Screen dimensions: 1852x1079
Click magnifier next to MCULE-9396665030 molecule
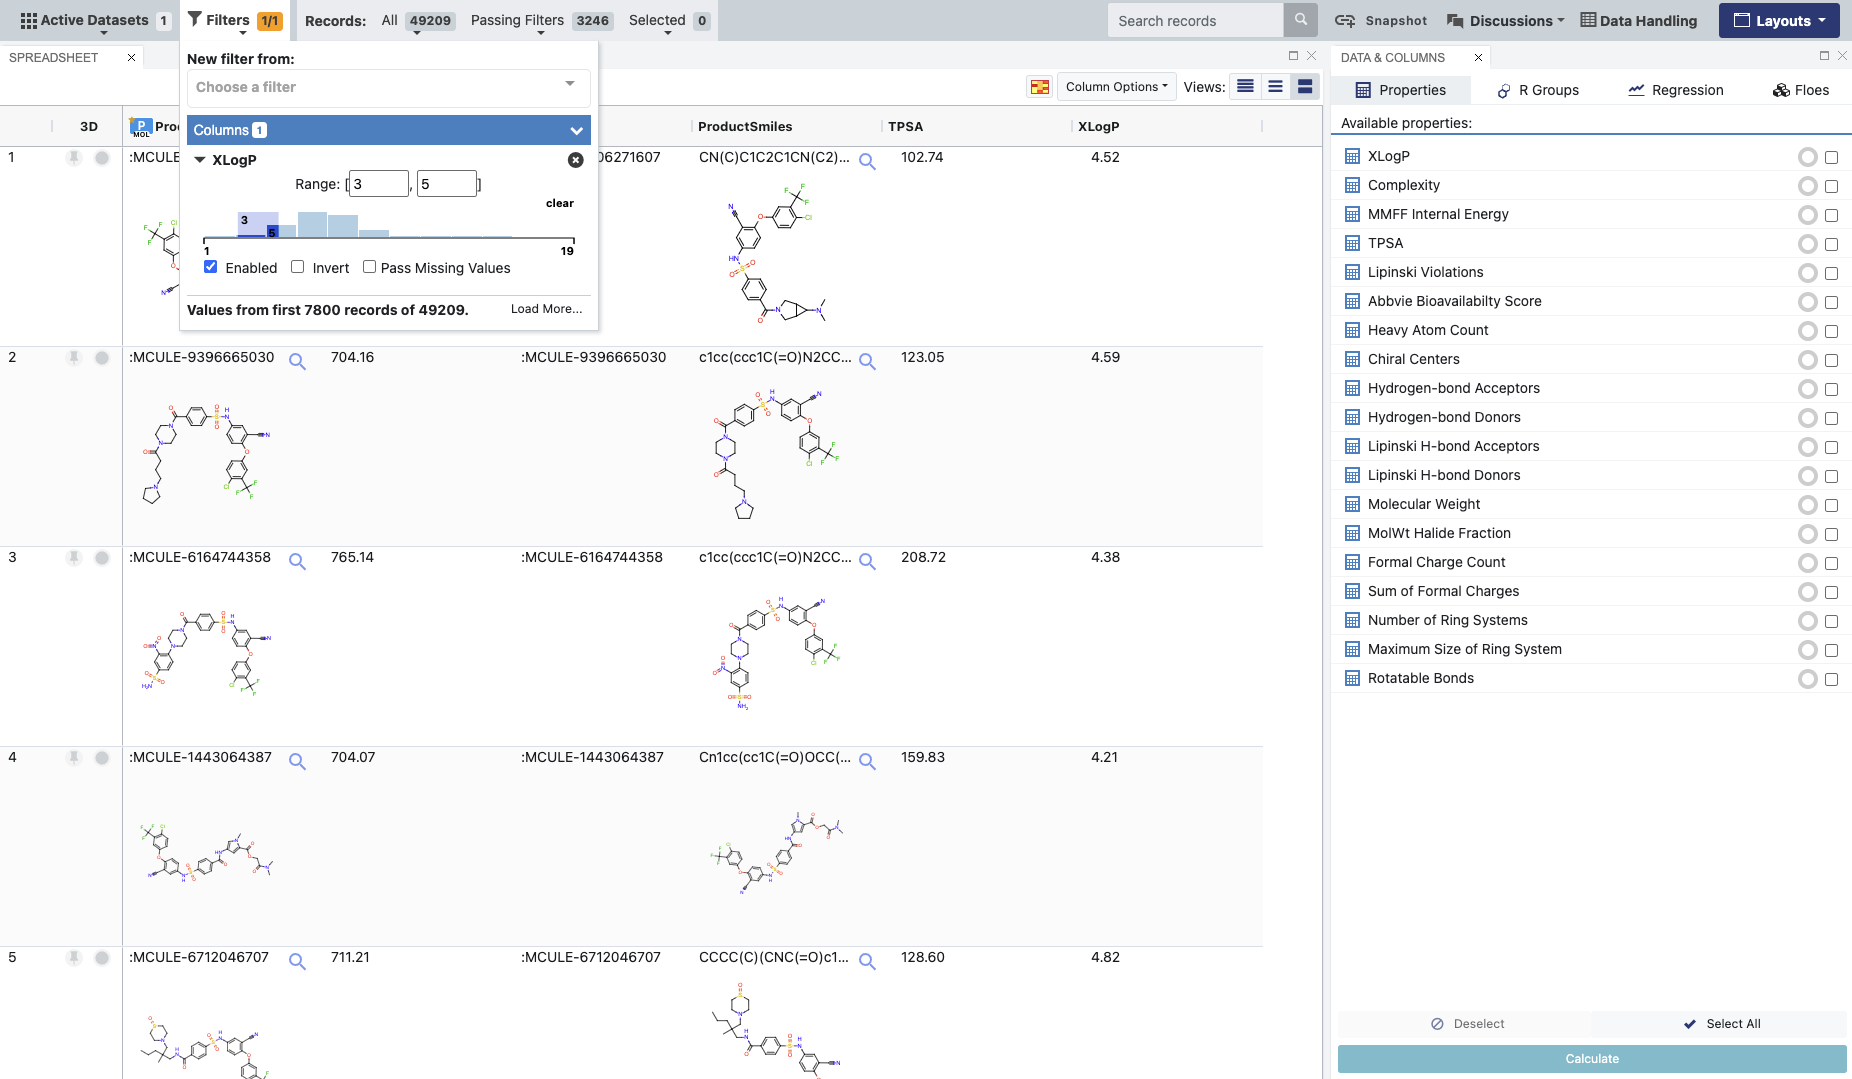click(297, 361)
